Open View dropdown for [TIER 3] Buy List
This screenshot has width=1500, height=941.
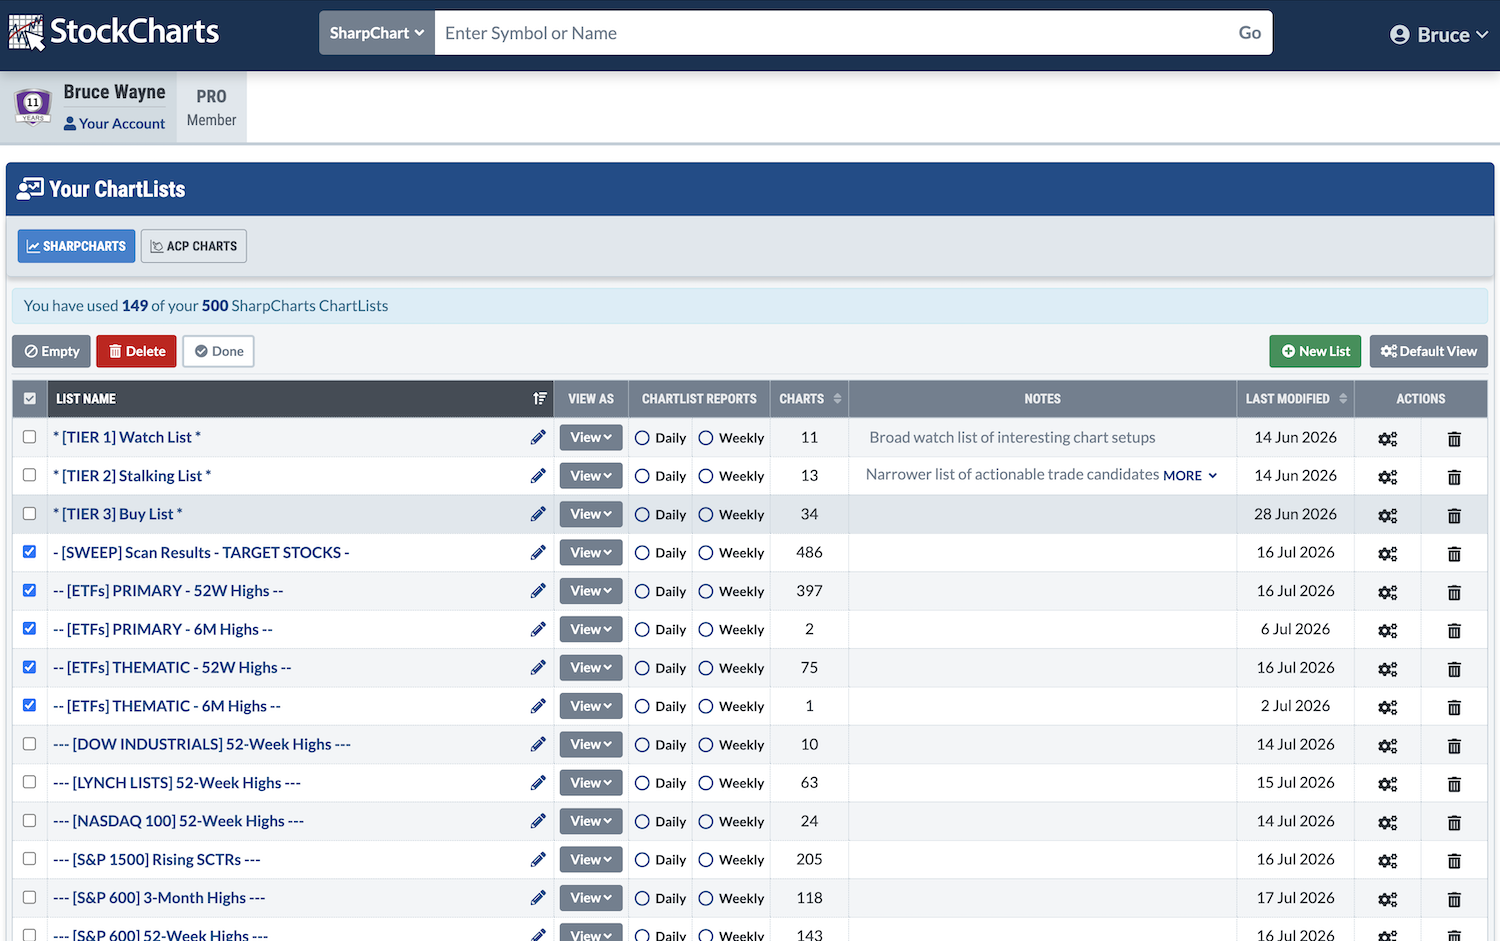(591, 514)
